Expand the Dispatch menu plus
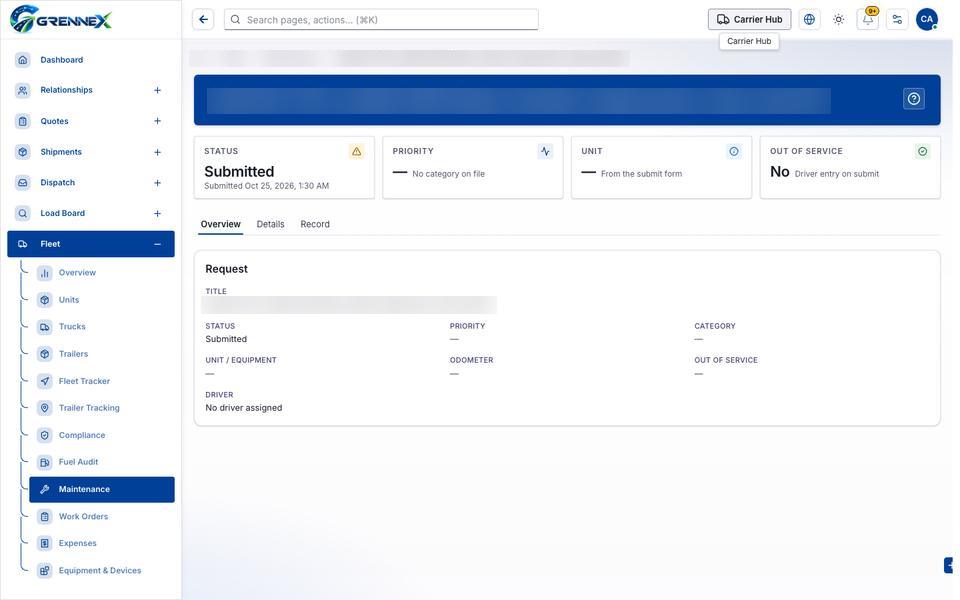The width and height of the screenshot is (960, 600). [157, 182]
